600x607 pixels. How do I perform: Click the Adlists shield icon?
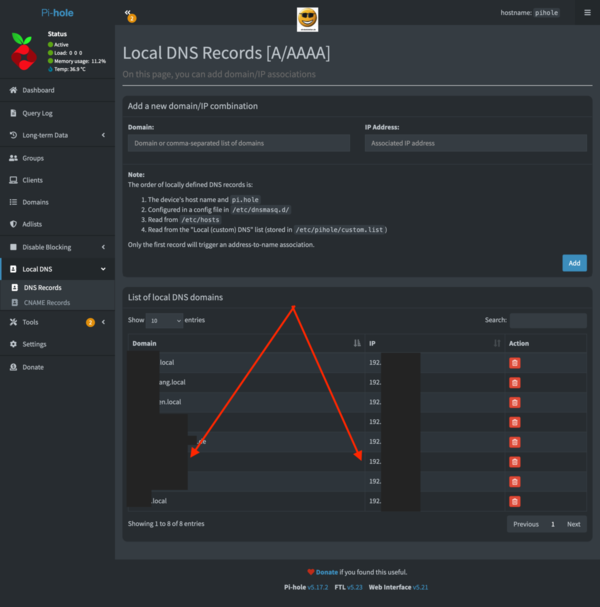pos(14,224)
